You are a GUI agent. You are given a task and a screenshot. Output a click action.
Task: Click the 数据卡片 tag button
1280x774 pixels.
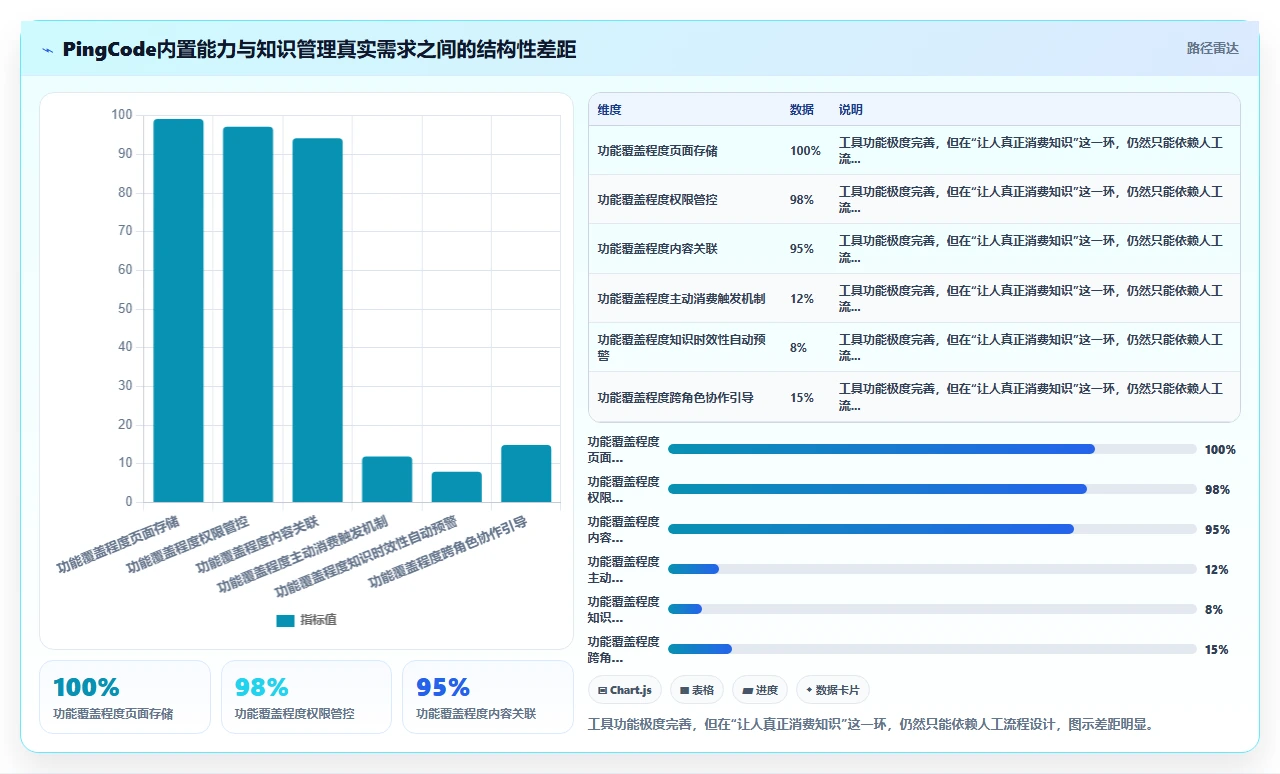833,690
